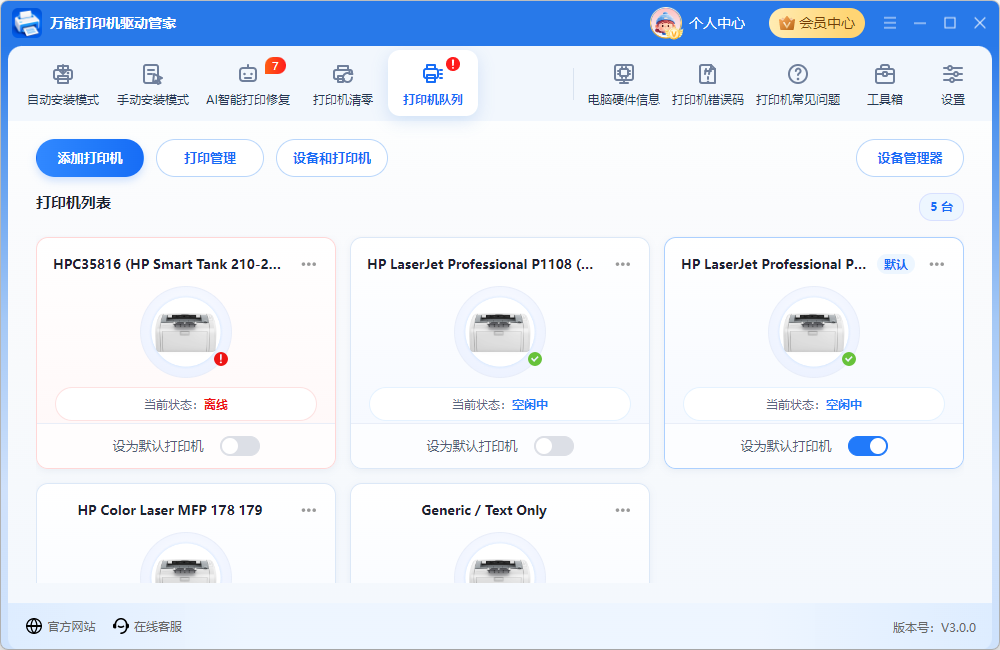1000x650 pixels.
Task: Open 在线客服 online support
Action: pyautogui.click(x=147, y=626)
